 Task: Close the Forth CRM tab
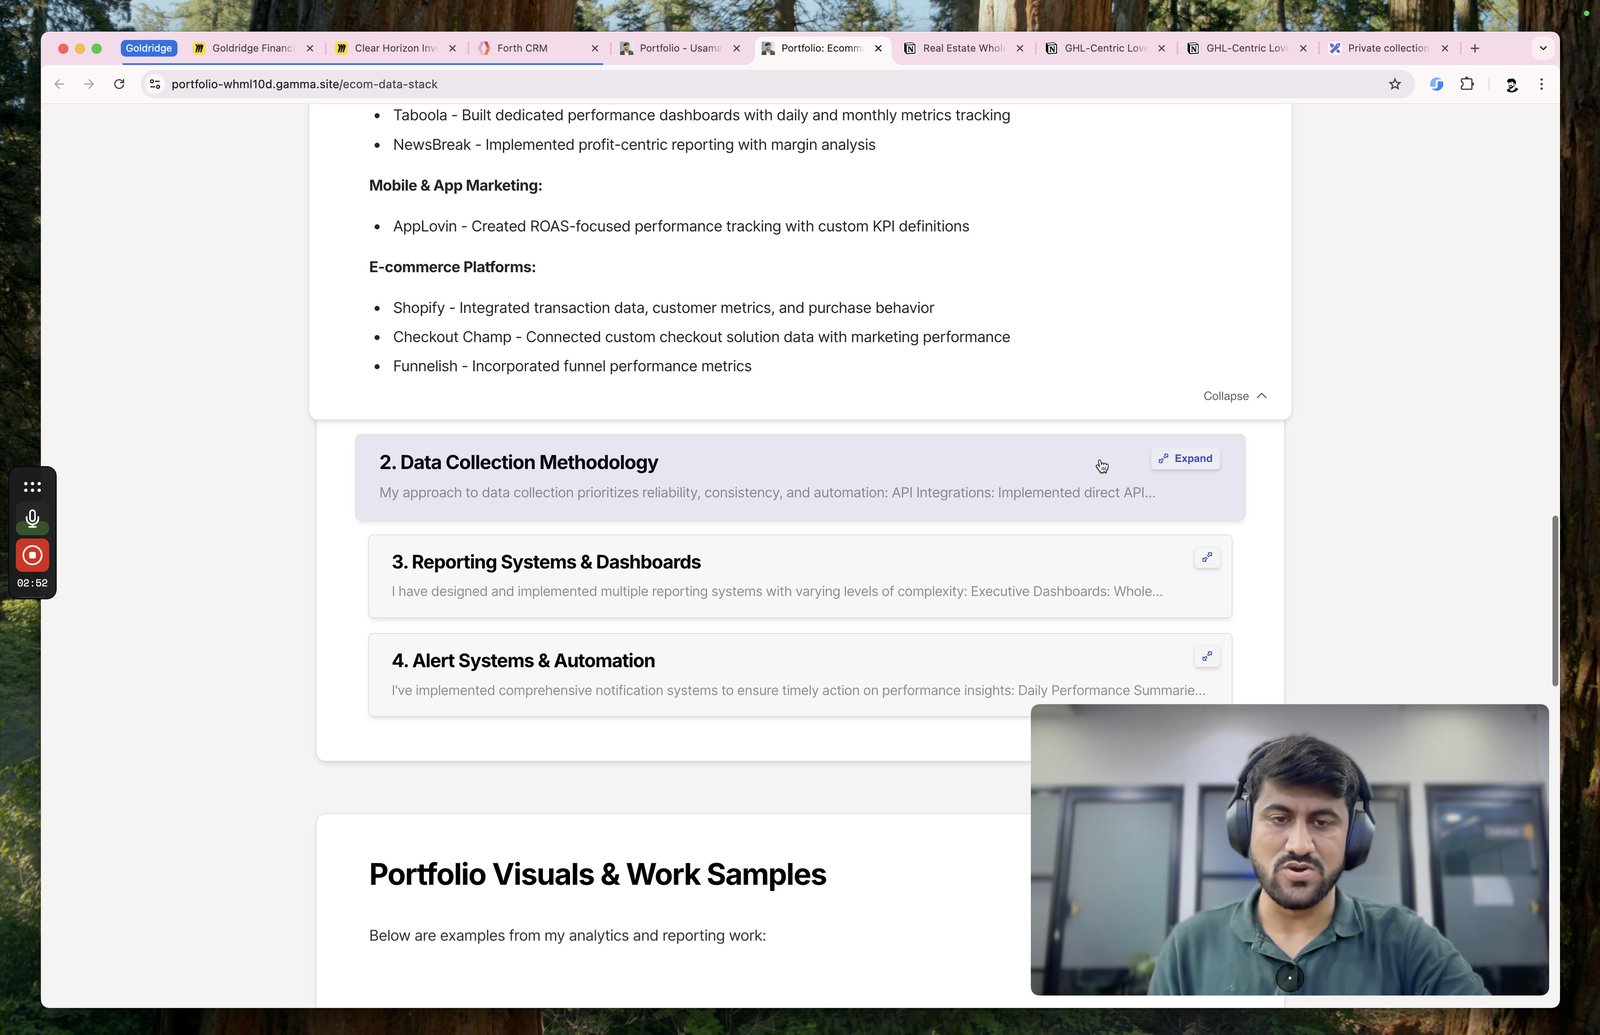click(x=594, y=48)
